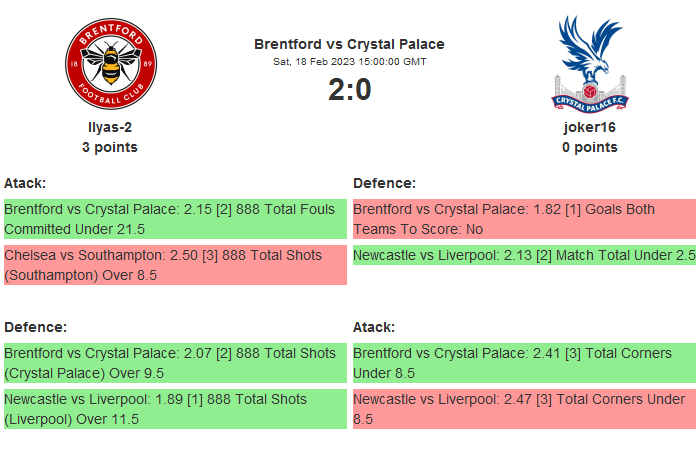The height and width of the screenshot is (460, 700).
Task: Select the Total Fouls Committed Under 21.5 bet
Action: pyautogui.click(x=175, y=219)
